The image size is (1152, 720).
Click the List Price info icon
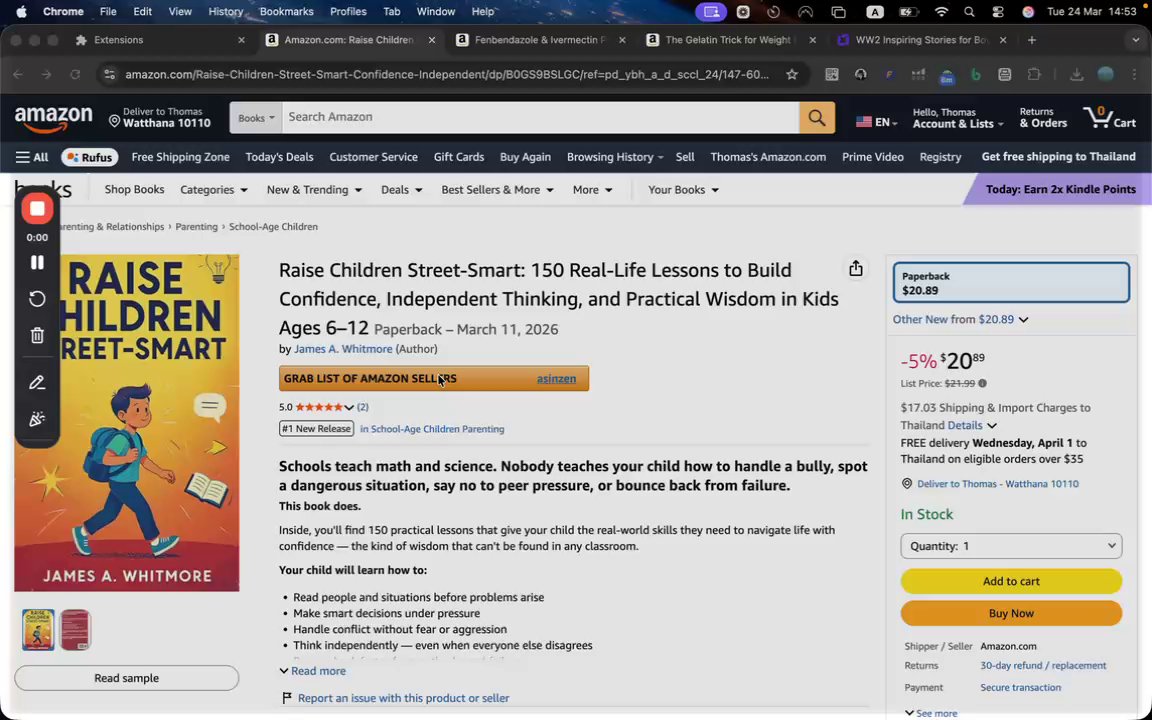[982, 383]
